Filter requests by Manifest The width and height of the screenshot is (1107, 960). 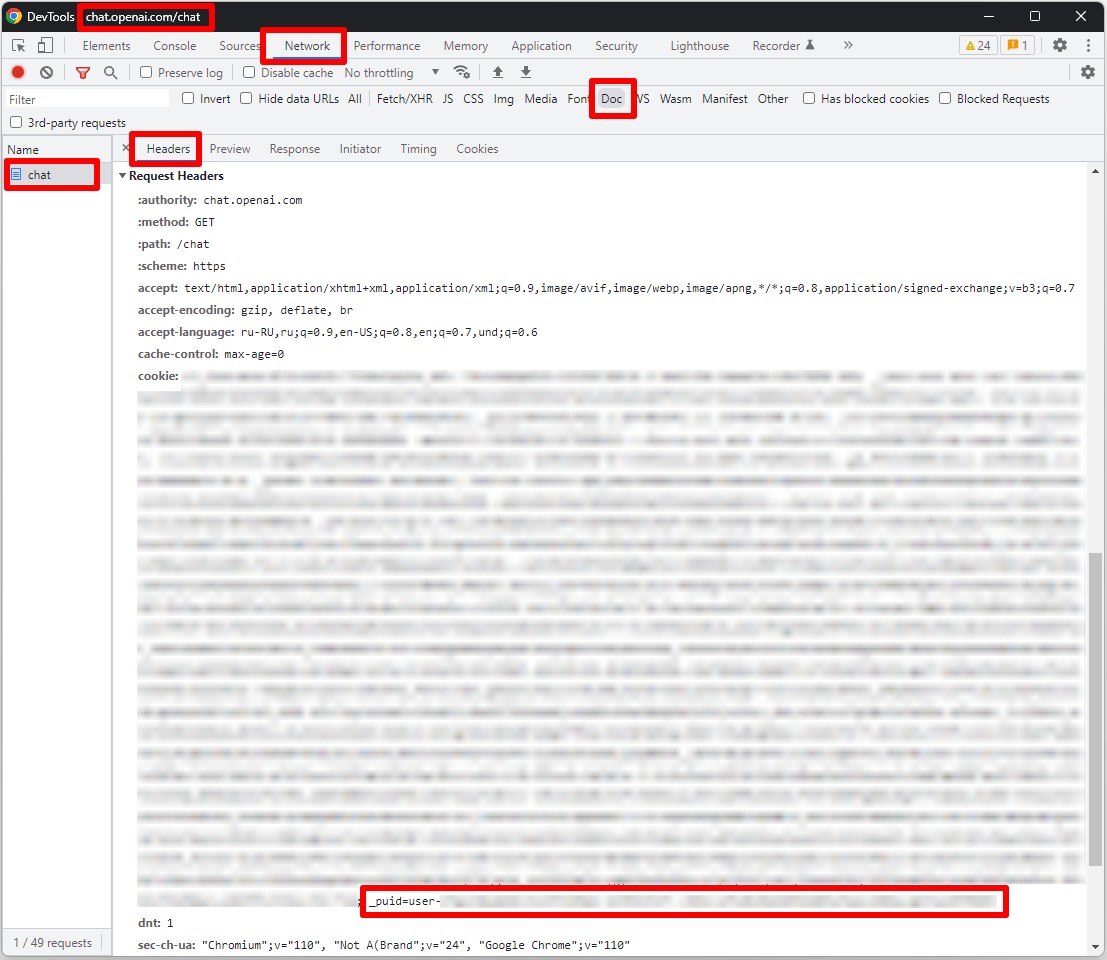coord(724,99)
